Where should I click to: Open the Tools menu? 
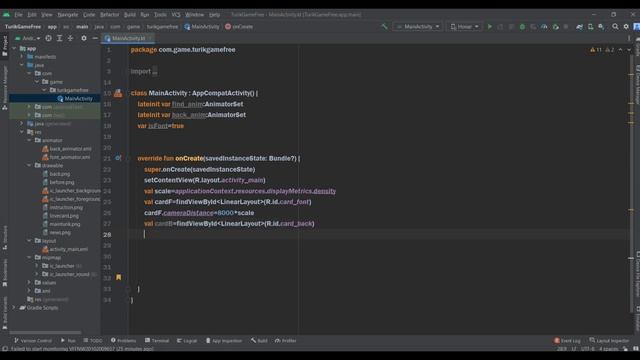tap(160, 15)
